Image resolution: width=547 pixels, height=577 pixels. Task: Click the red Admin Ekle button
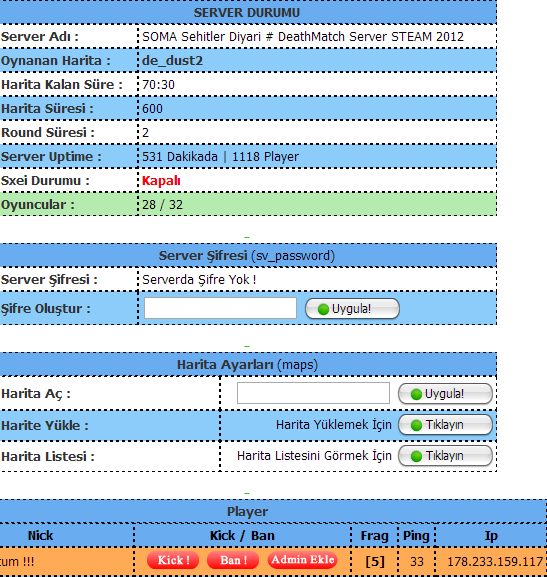pyautogui.click(x=303, y=560)
